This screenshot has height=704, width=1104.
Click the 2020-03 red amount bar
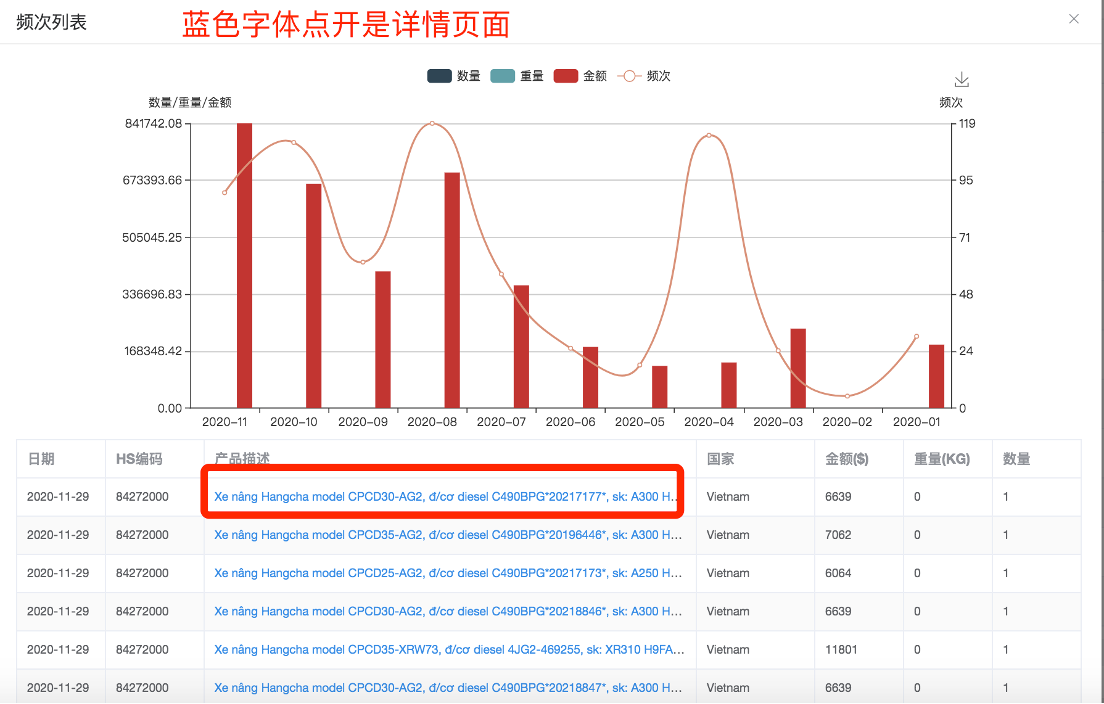tap(798, 368)
